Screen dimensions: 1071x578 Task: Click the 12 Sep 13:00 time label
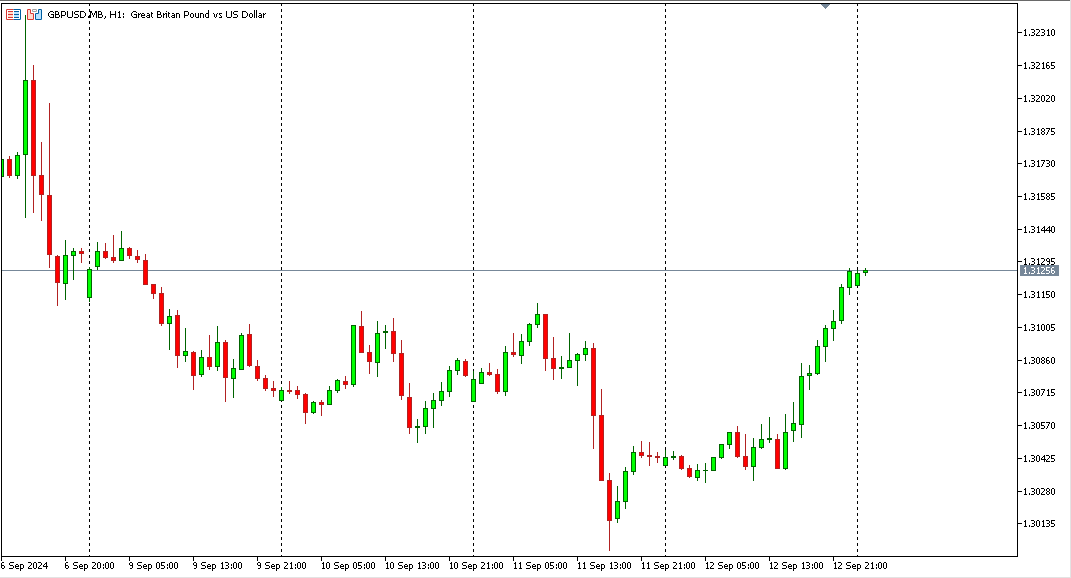click(796, 566)
